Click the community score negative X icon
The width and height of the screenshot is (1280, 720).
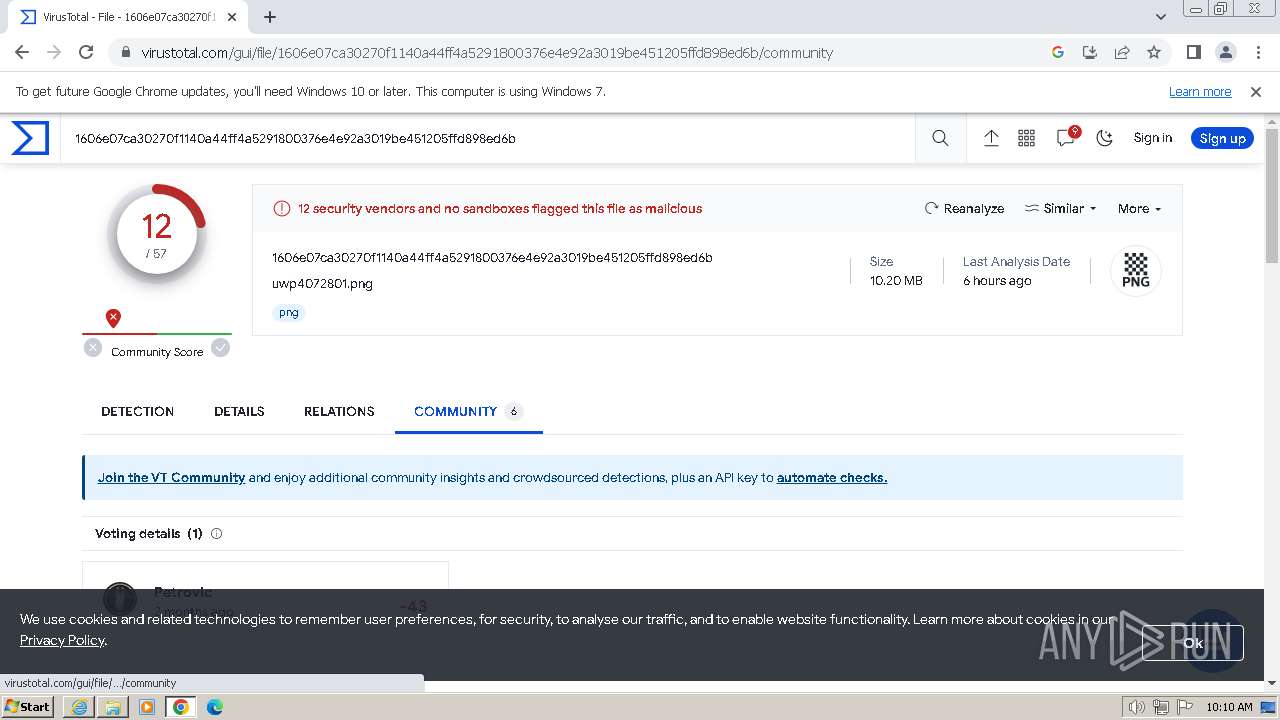pos(93,348)
